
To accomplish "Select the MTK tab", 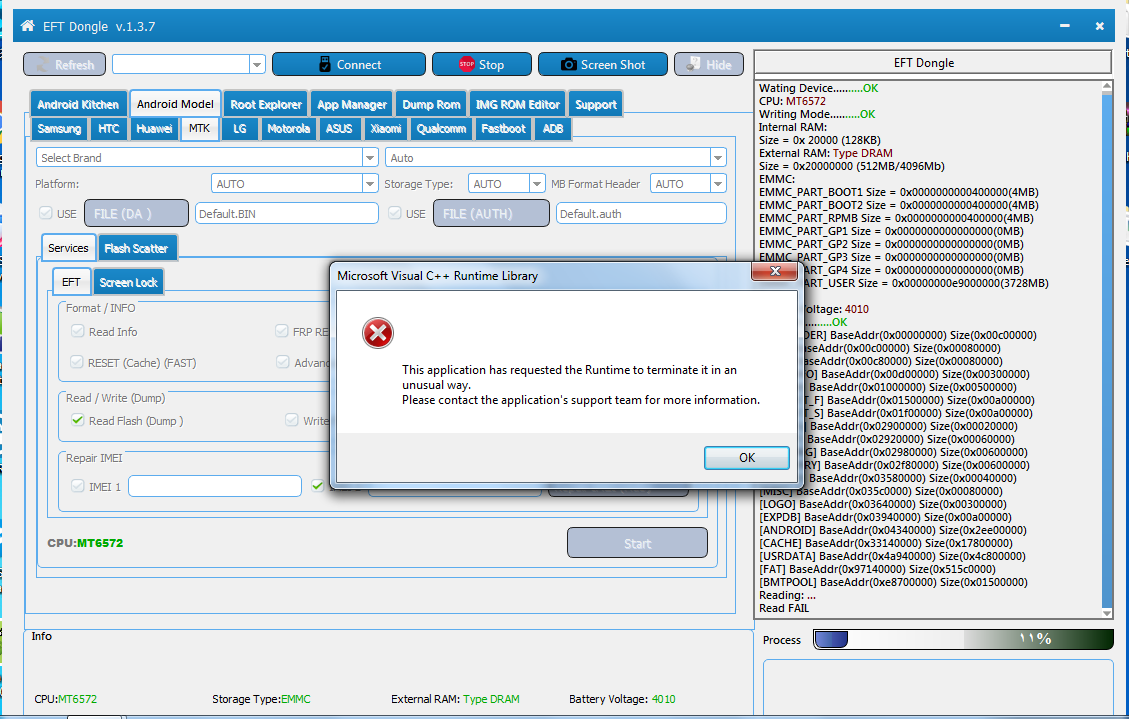I will coord(199,128).
